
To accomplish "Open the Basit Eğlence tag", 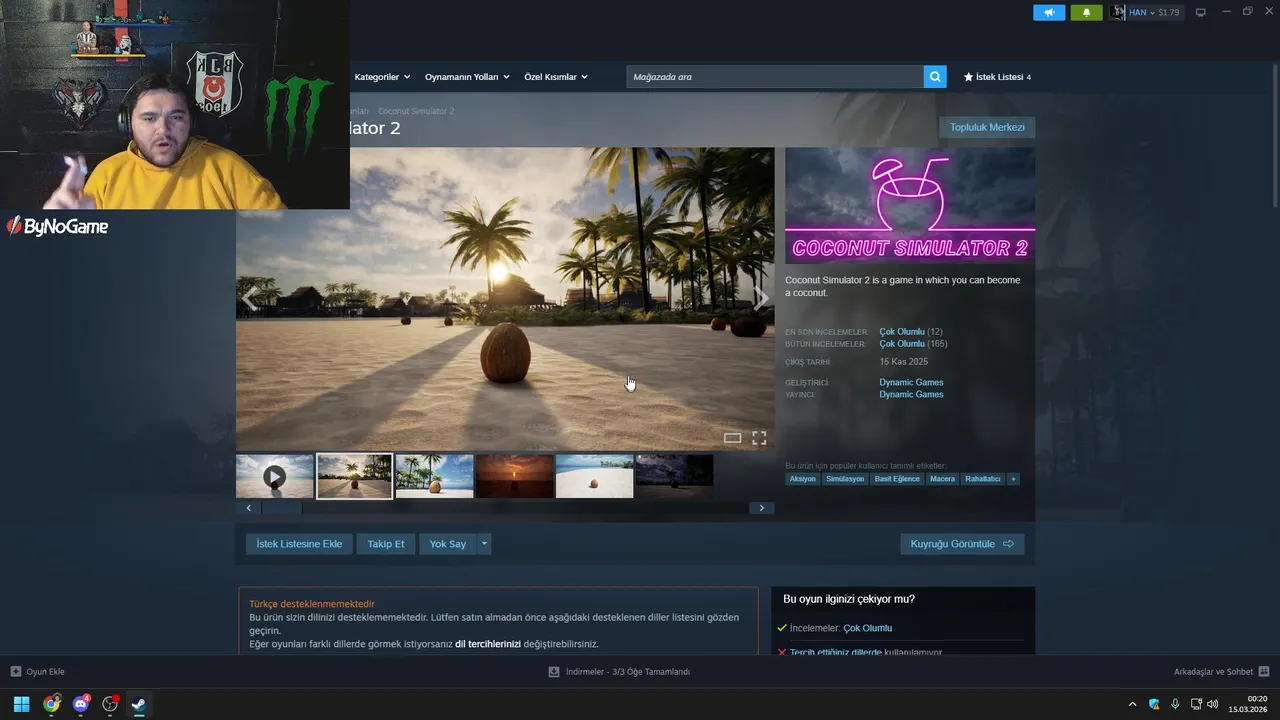I will tap(897, 479).
